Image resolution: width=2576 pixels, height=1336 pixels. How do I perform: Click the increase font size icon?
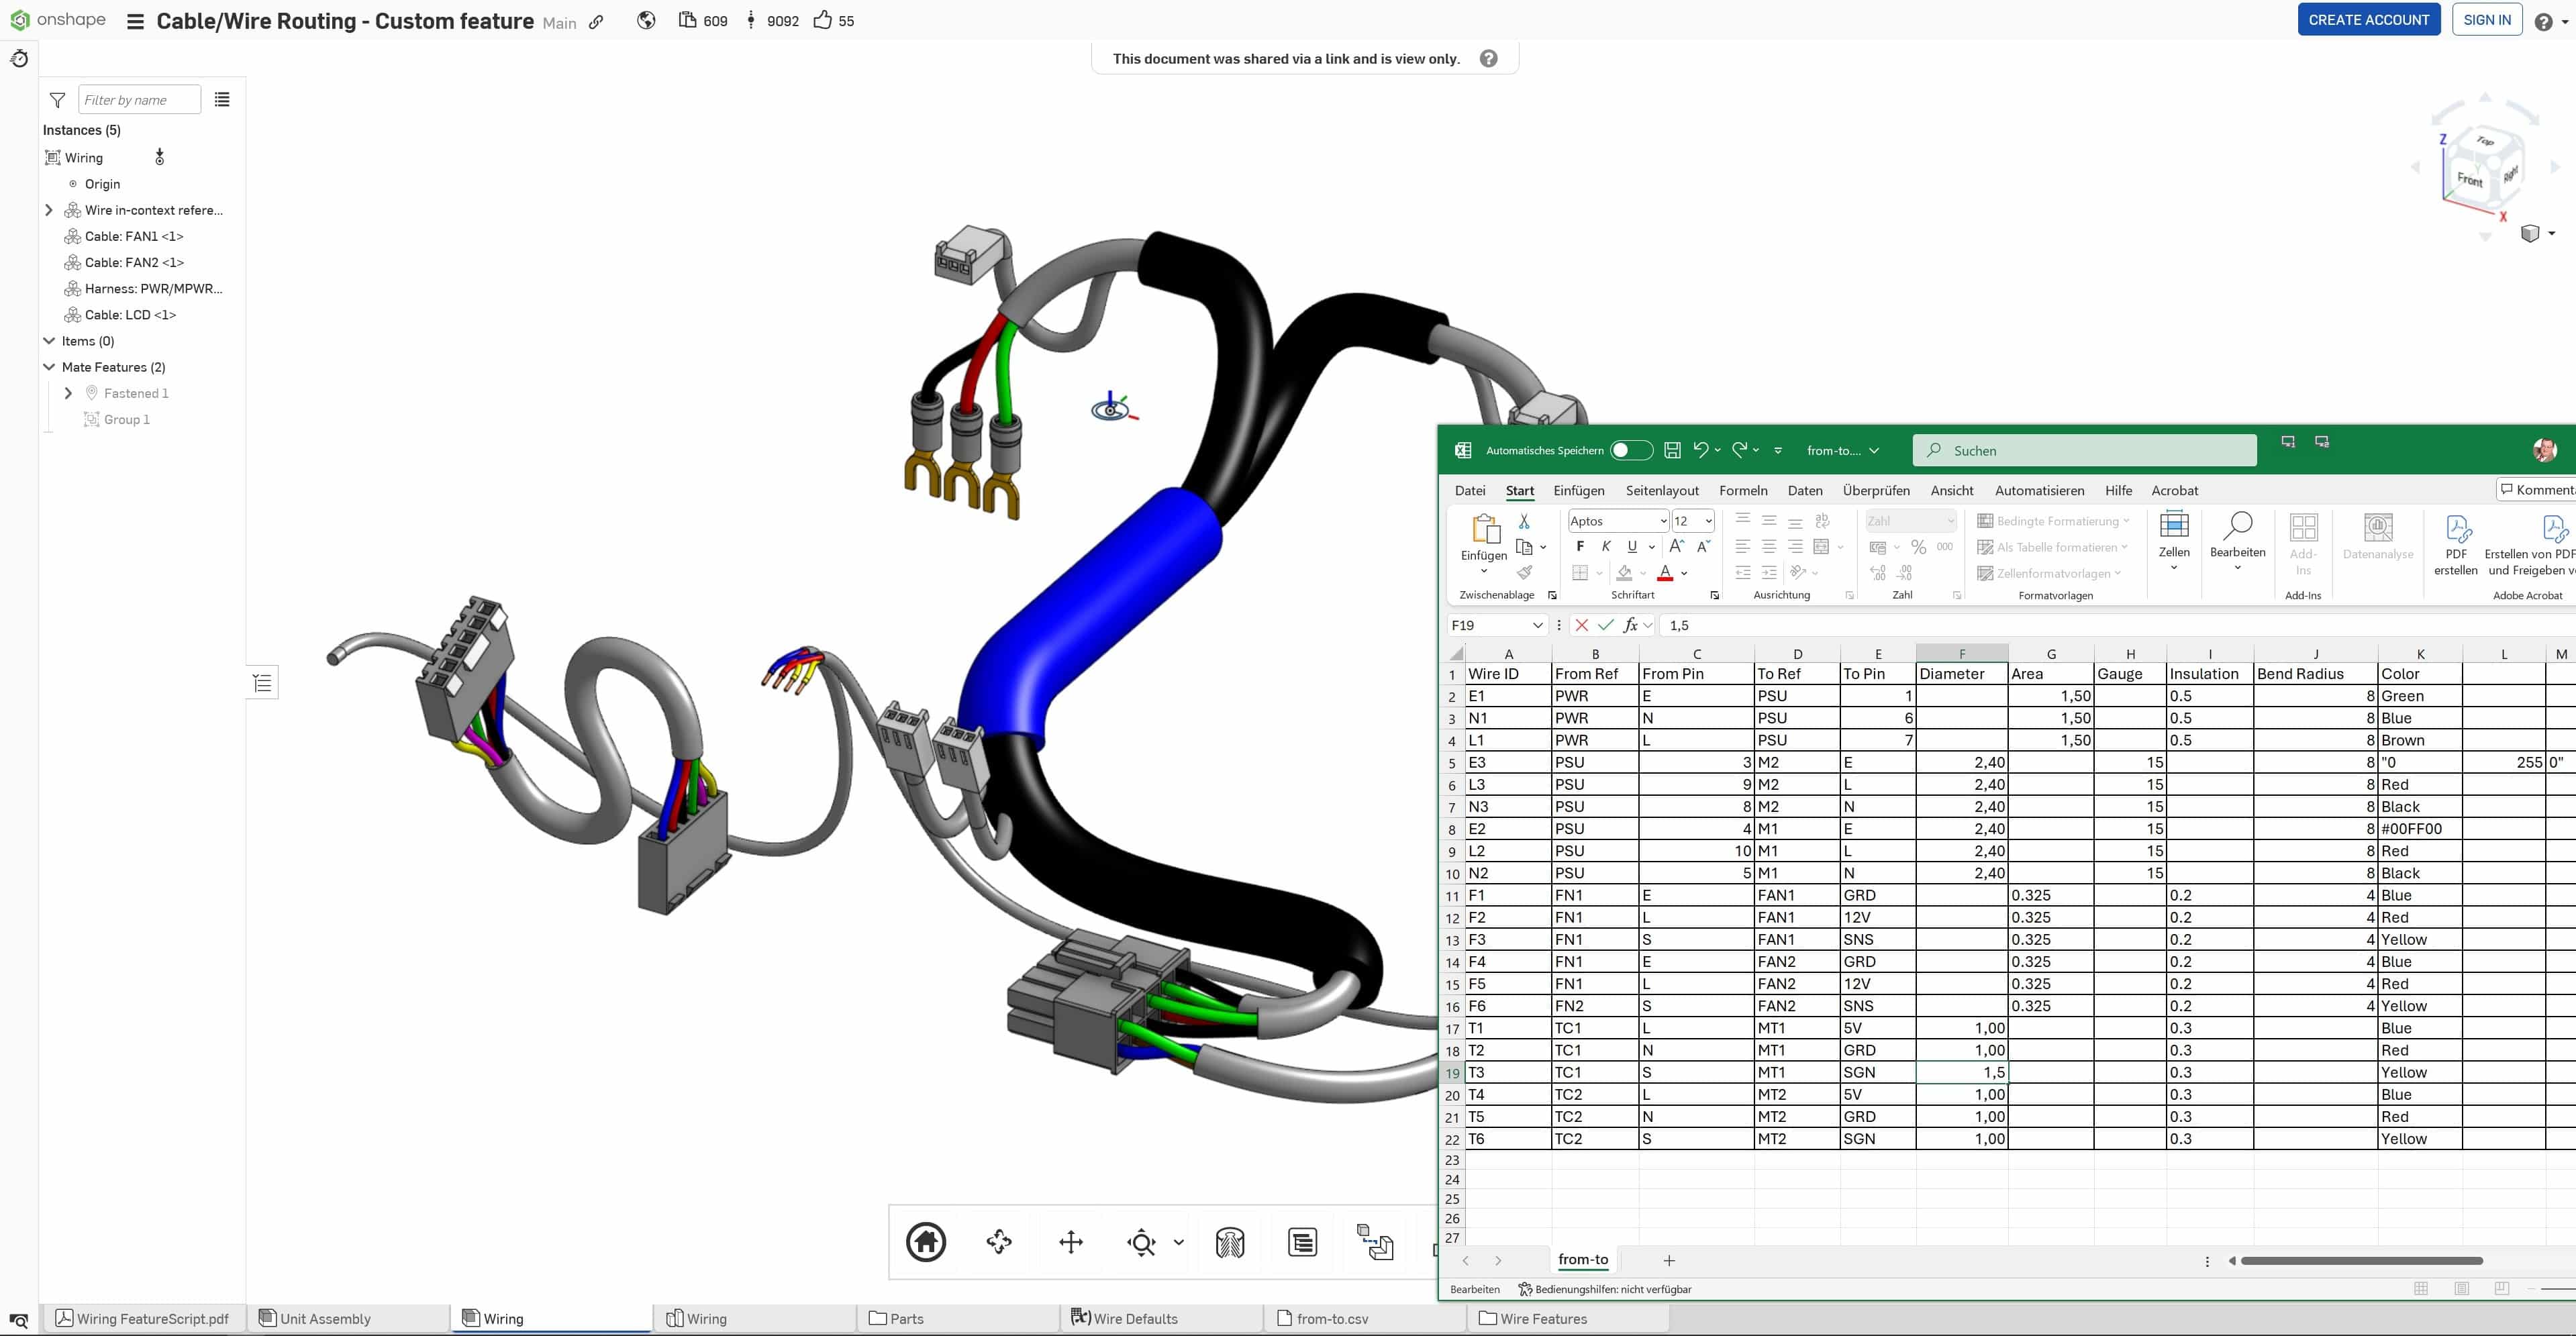pyautogui.click(x=1677, y=546)
